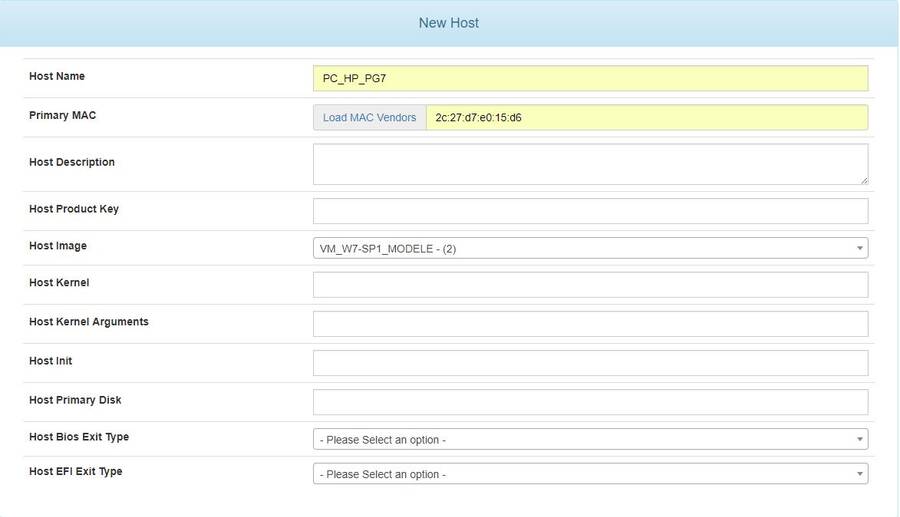Click the Host Kernel Arguments field

pos(590,324)
